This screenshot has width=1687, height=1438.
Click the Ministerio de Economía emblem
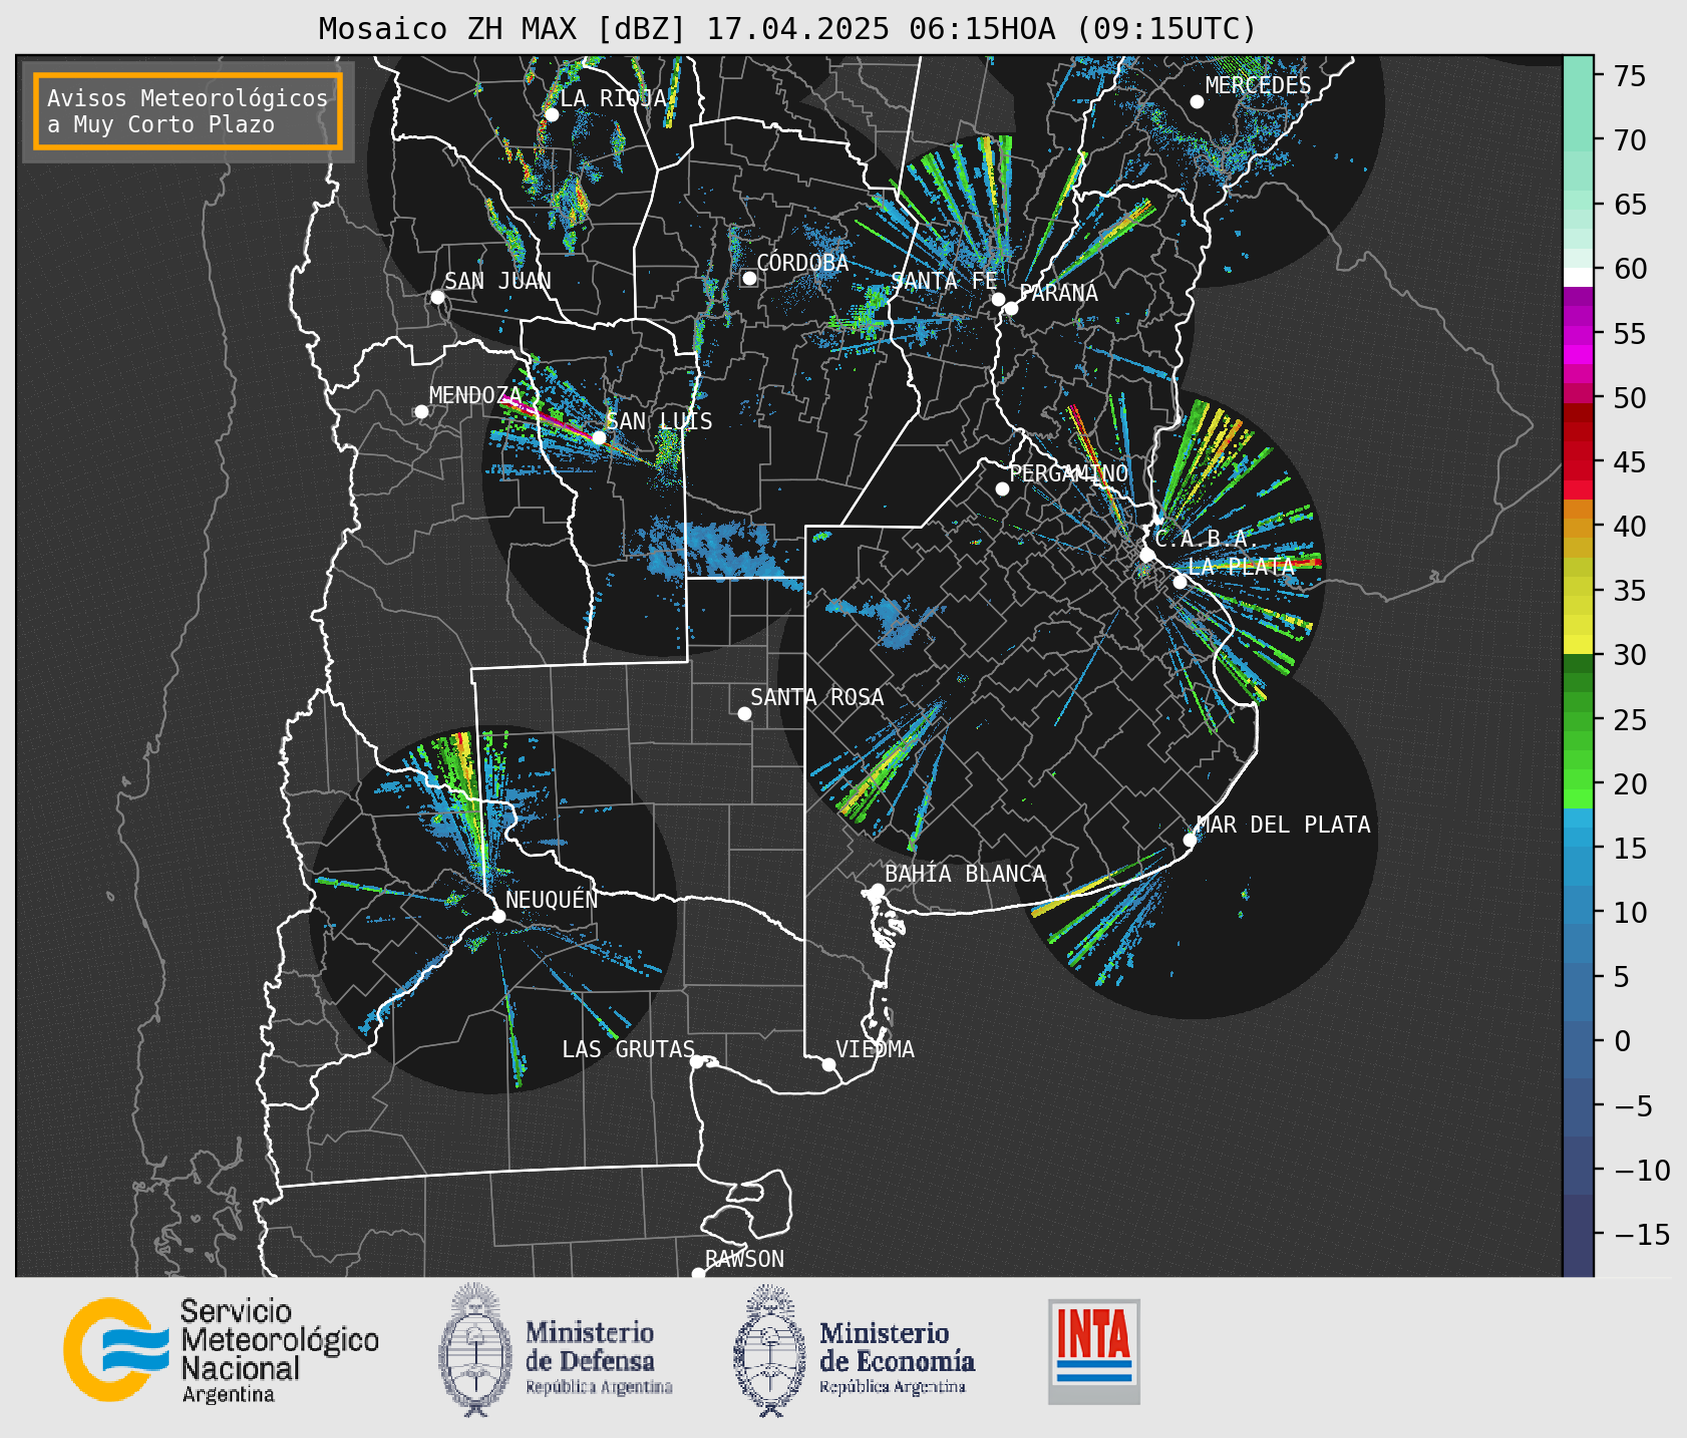click(x=770, y=1349)
